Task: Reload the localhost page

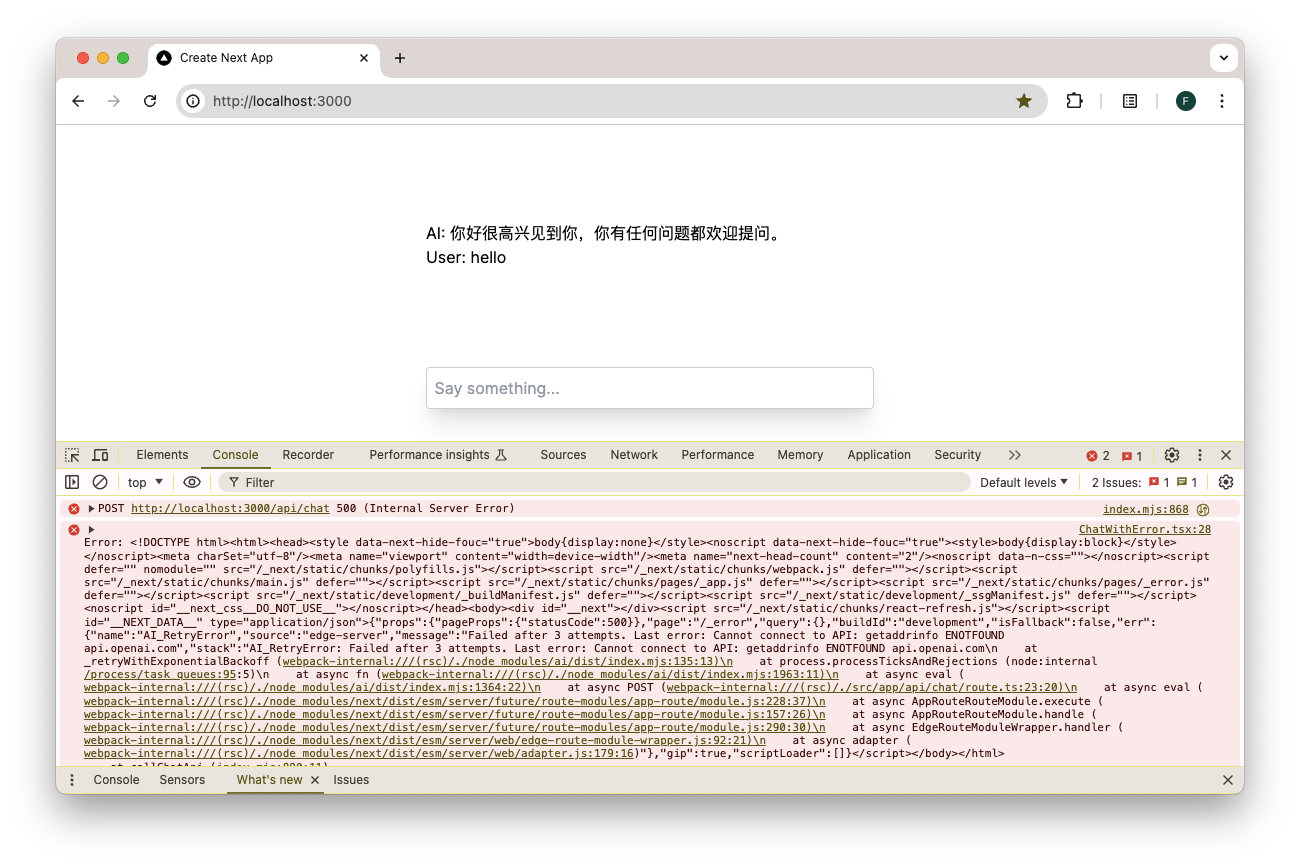Action: coord(150,101)
